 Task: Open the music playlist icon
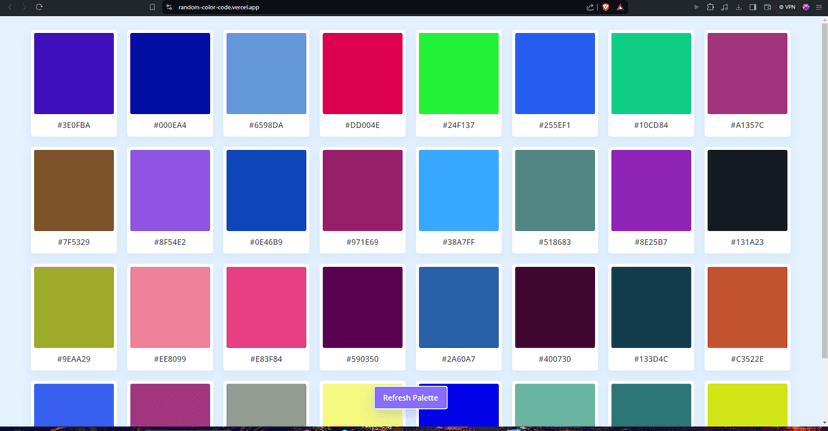[x=725, y=7]
